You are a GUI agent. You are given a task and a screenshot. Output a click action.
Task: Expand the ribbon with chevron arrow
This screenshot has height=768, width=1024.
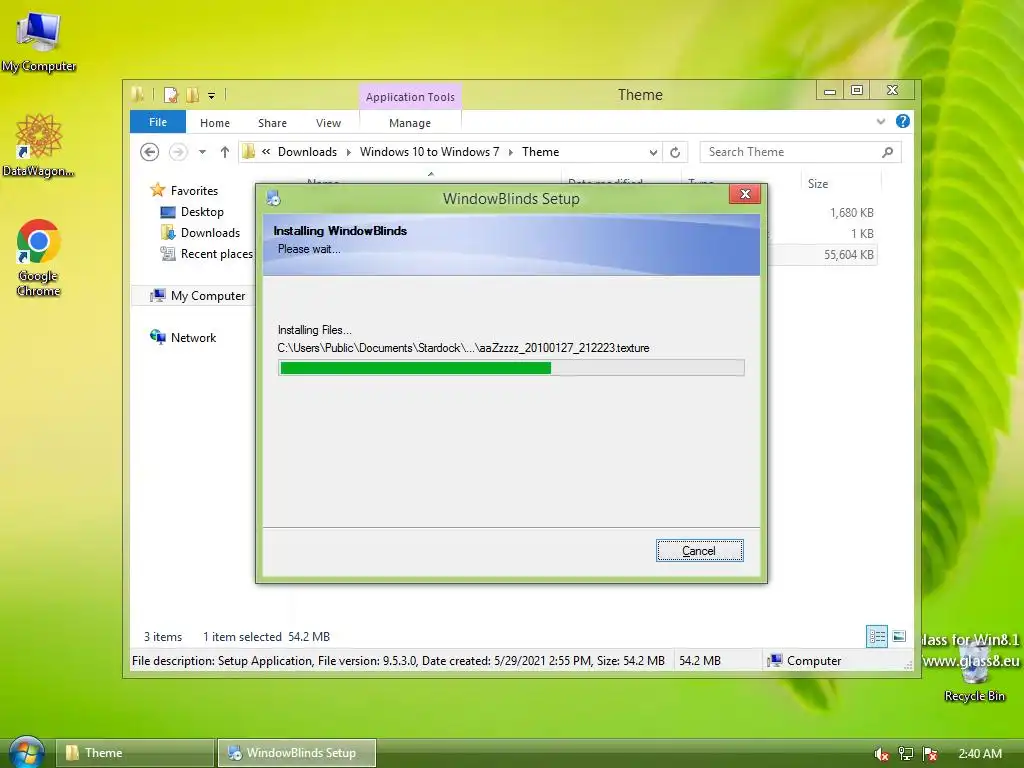(x=881, y=121)
